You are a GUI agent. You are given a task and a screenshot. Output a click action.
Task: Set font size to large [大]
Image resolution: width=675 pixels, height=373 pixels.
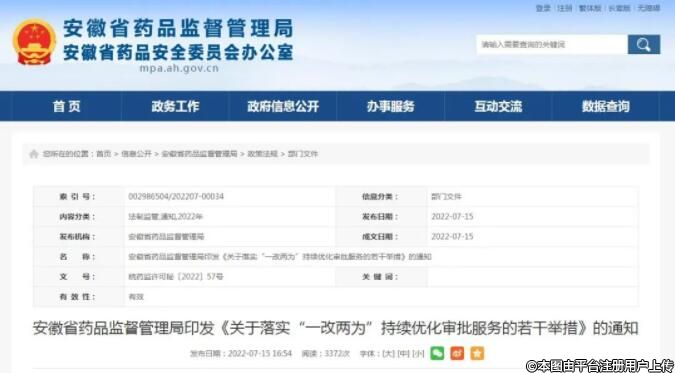(x=388, y=354)
